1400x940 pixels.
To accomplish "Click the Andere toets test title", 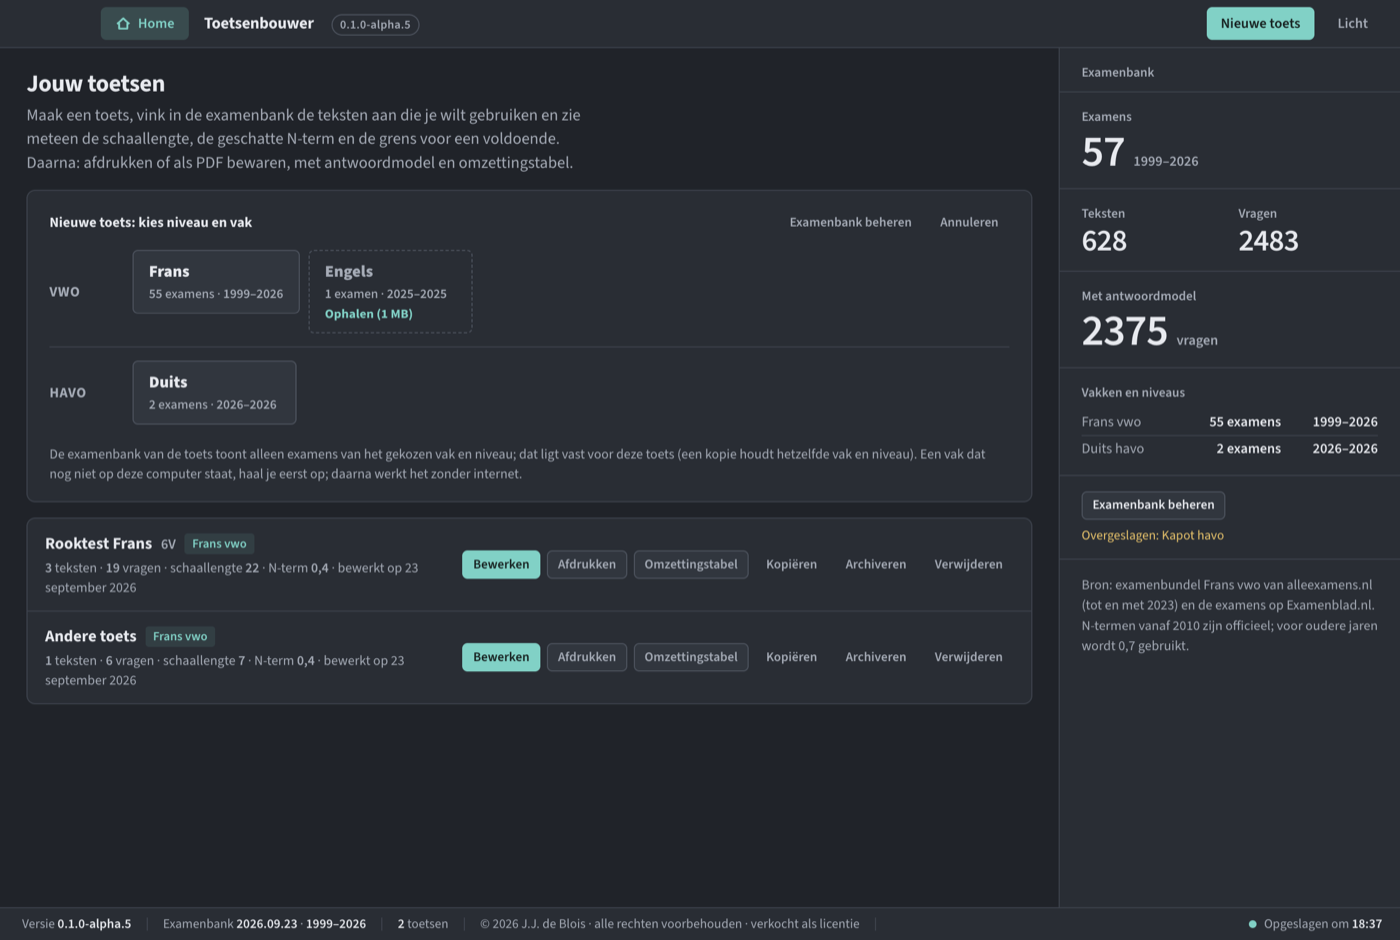I will click(x=91, y=636).
